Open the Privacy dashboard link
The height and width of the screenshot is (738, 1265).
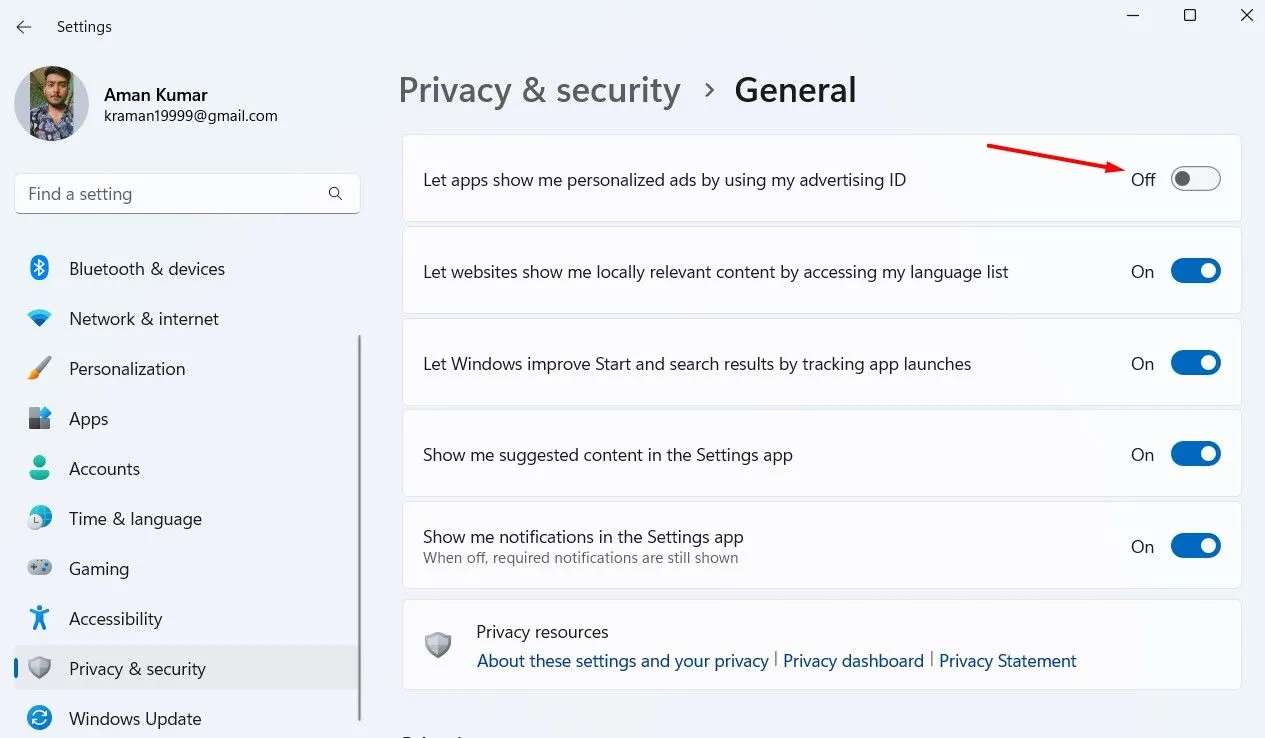pyautogui.click(x=853, y=661)
